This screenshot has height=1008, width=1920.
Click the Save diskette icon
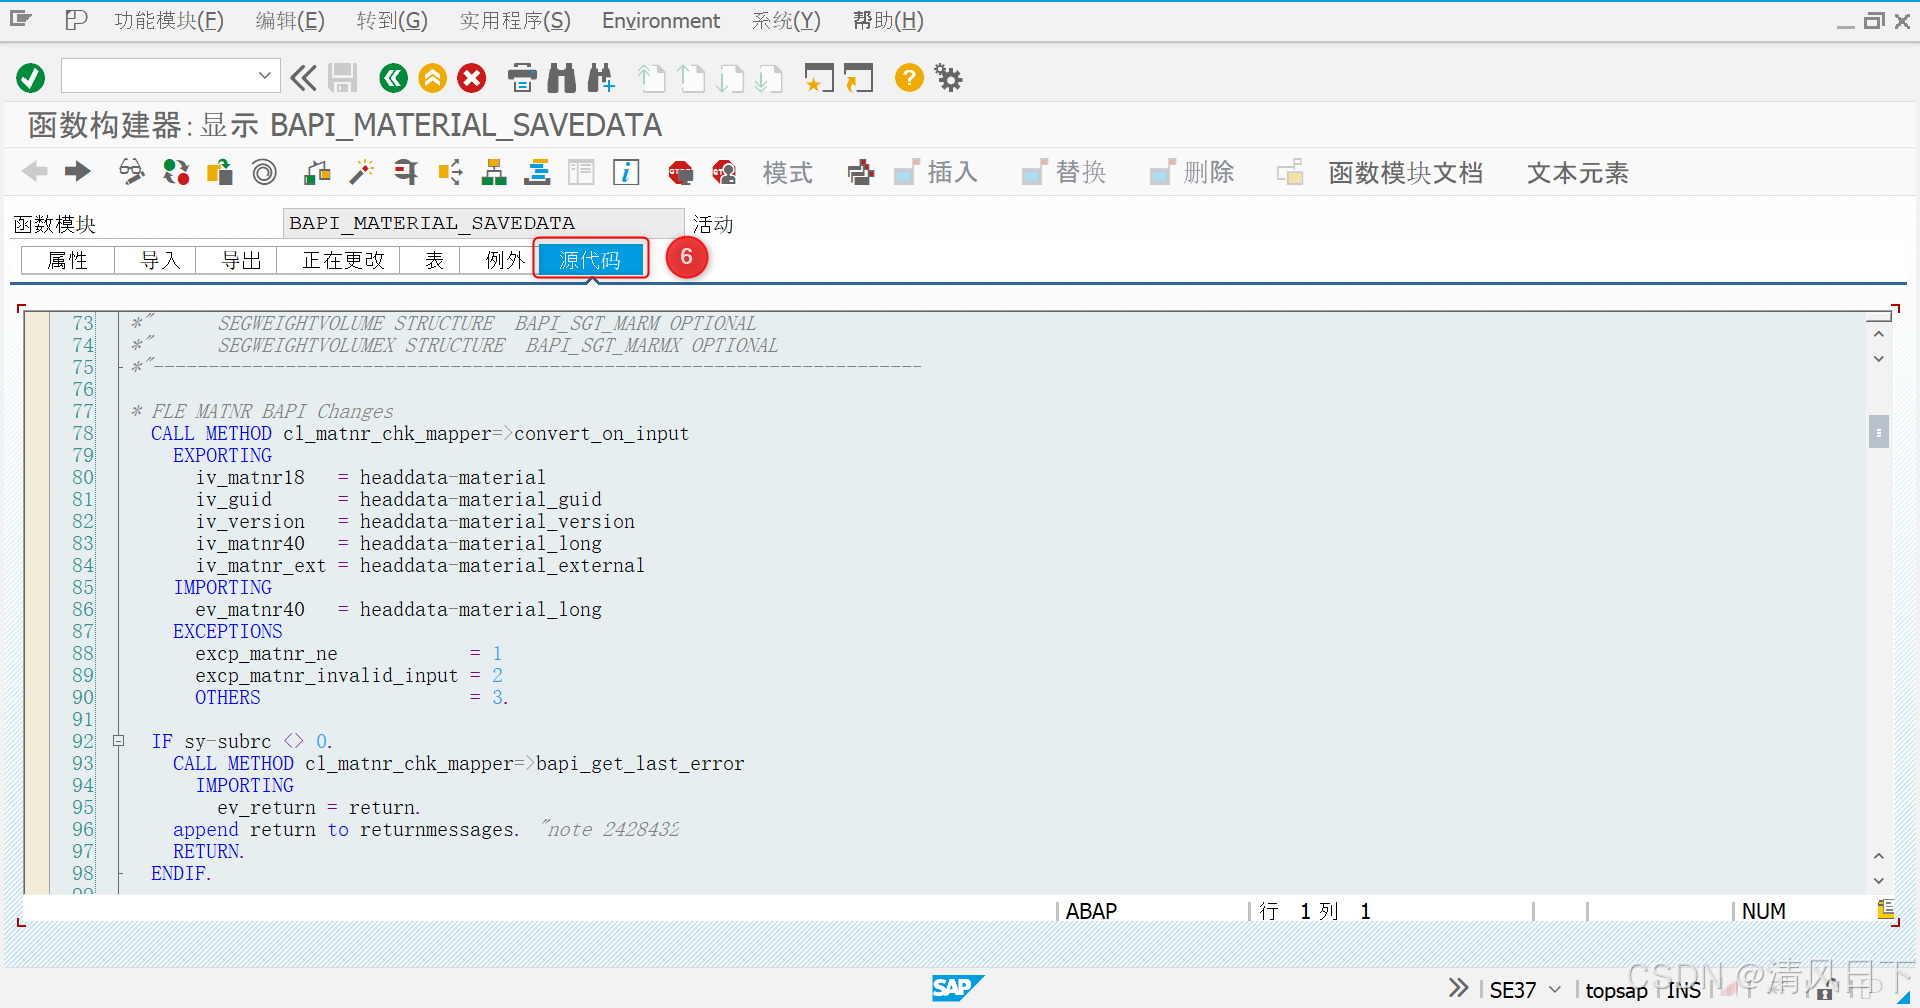(x=343, y=77)
